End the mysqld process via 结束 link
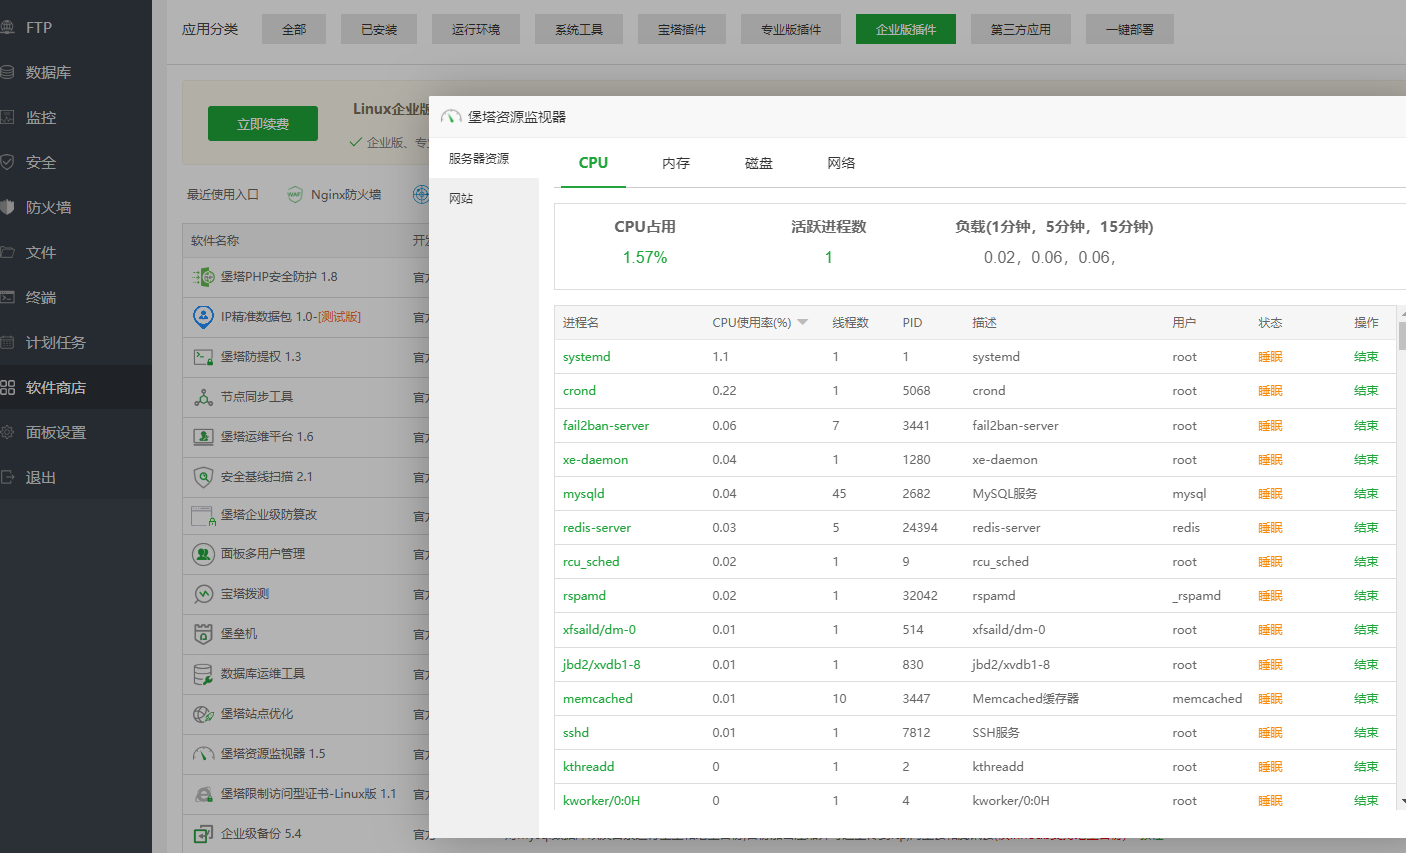The width and height of the screenshot is (1406, 853). tap(1366, 493)
